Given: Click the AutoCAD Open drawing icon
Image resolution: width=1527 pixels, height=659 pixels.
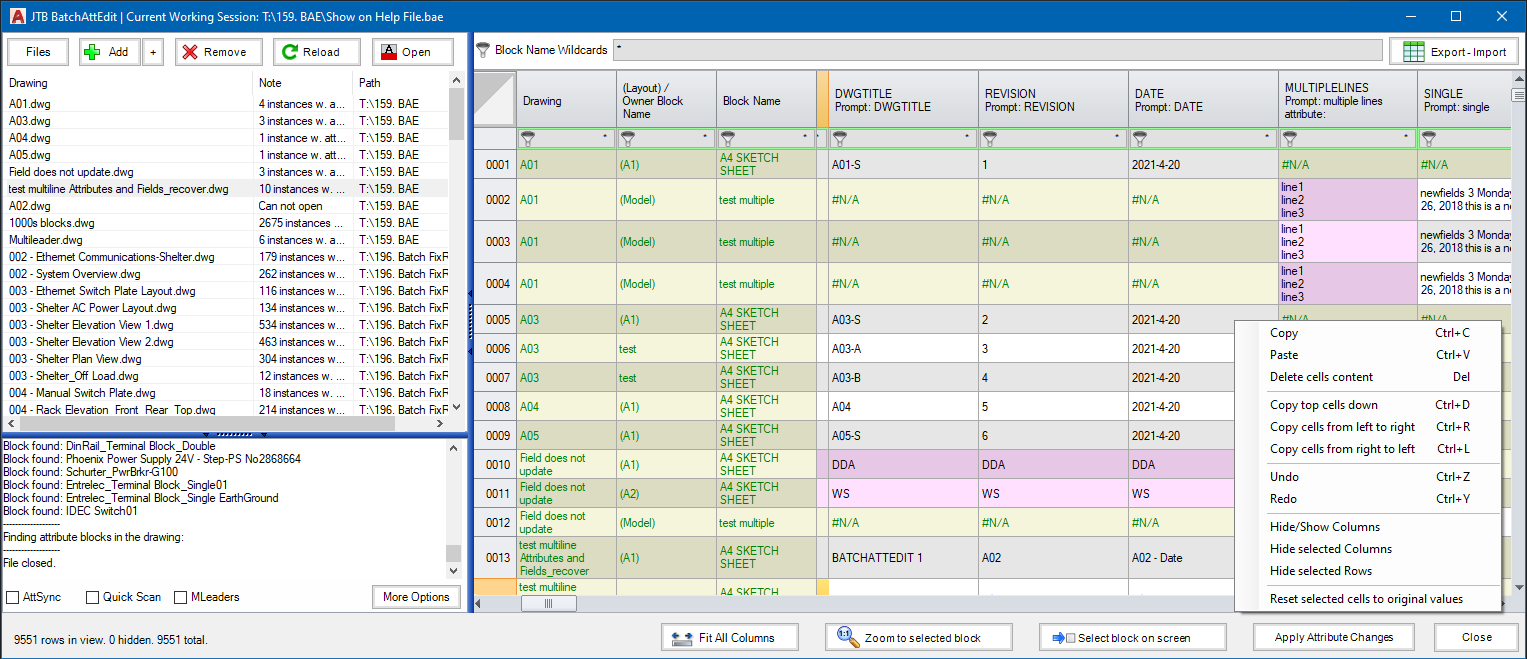Looking at the screenshot, I should [x=388, y=52].
